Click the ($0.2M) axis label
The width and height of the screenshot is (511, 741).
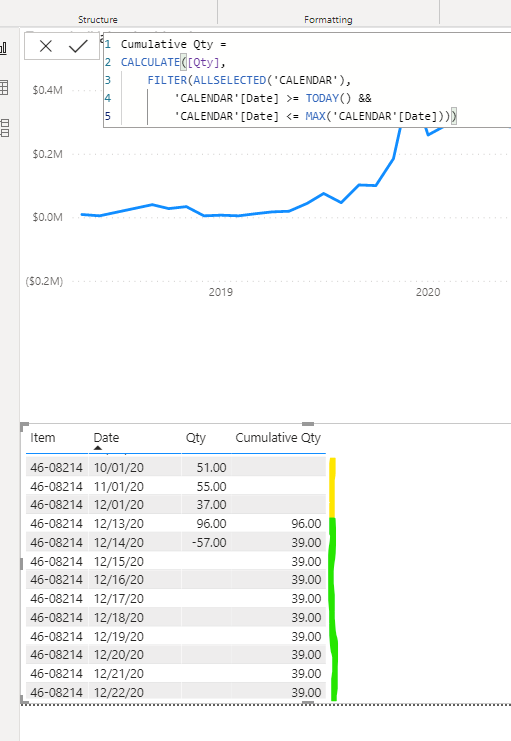(x=44, y=282)
